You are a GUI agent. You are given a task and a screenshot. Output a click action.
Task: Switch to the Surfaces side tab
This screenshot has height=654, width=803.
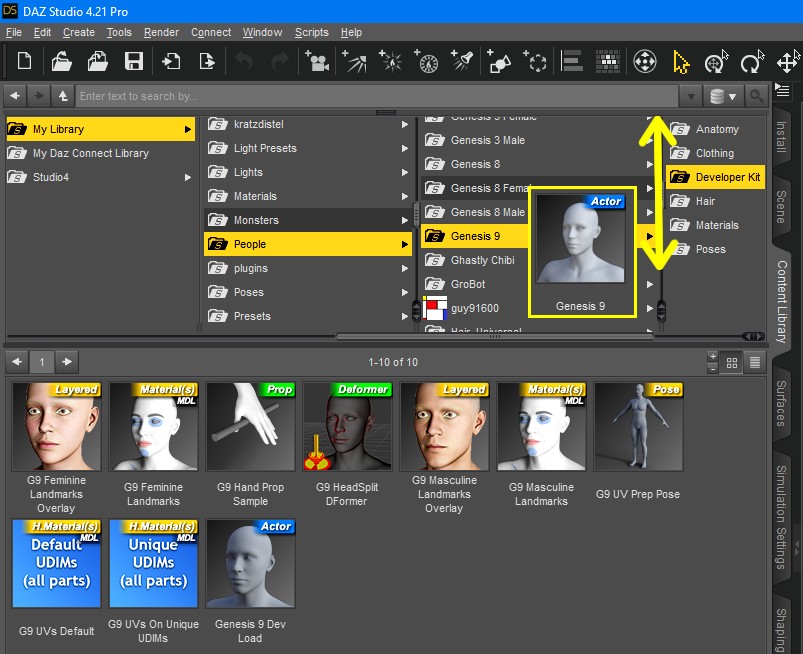(x=781, y=403)
